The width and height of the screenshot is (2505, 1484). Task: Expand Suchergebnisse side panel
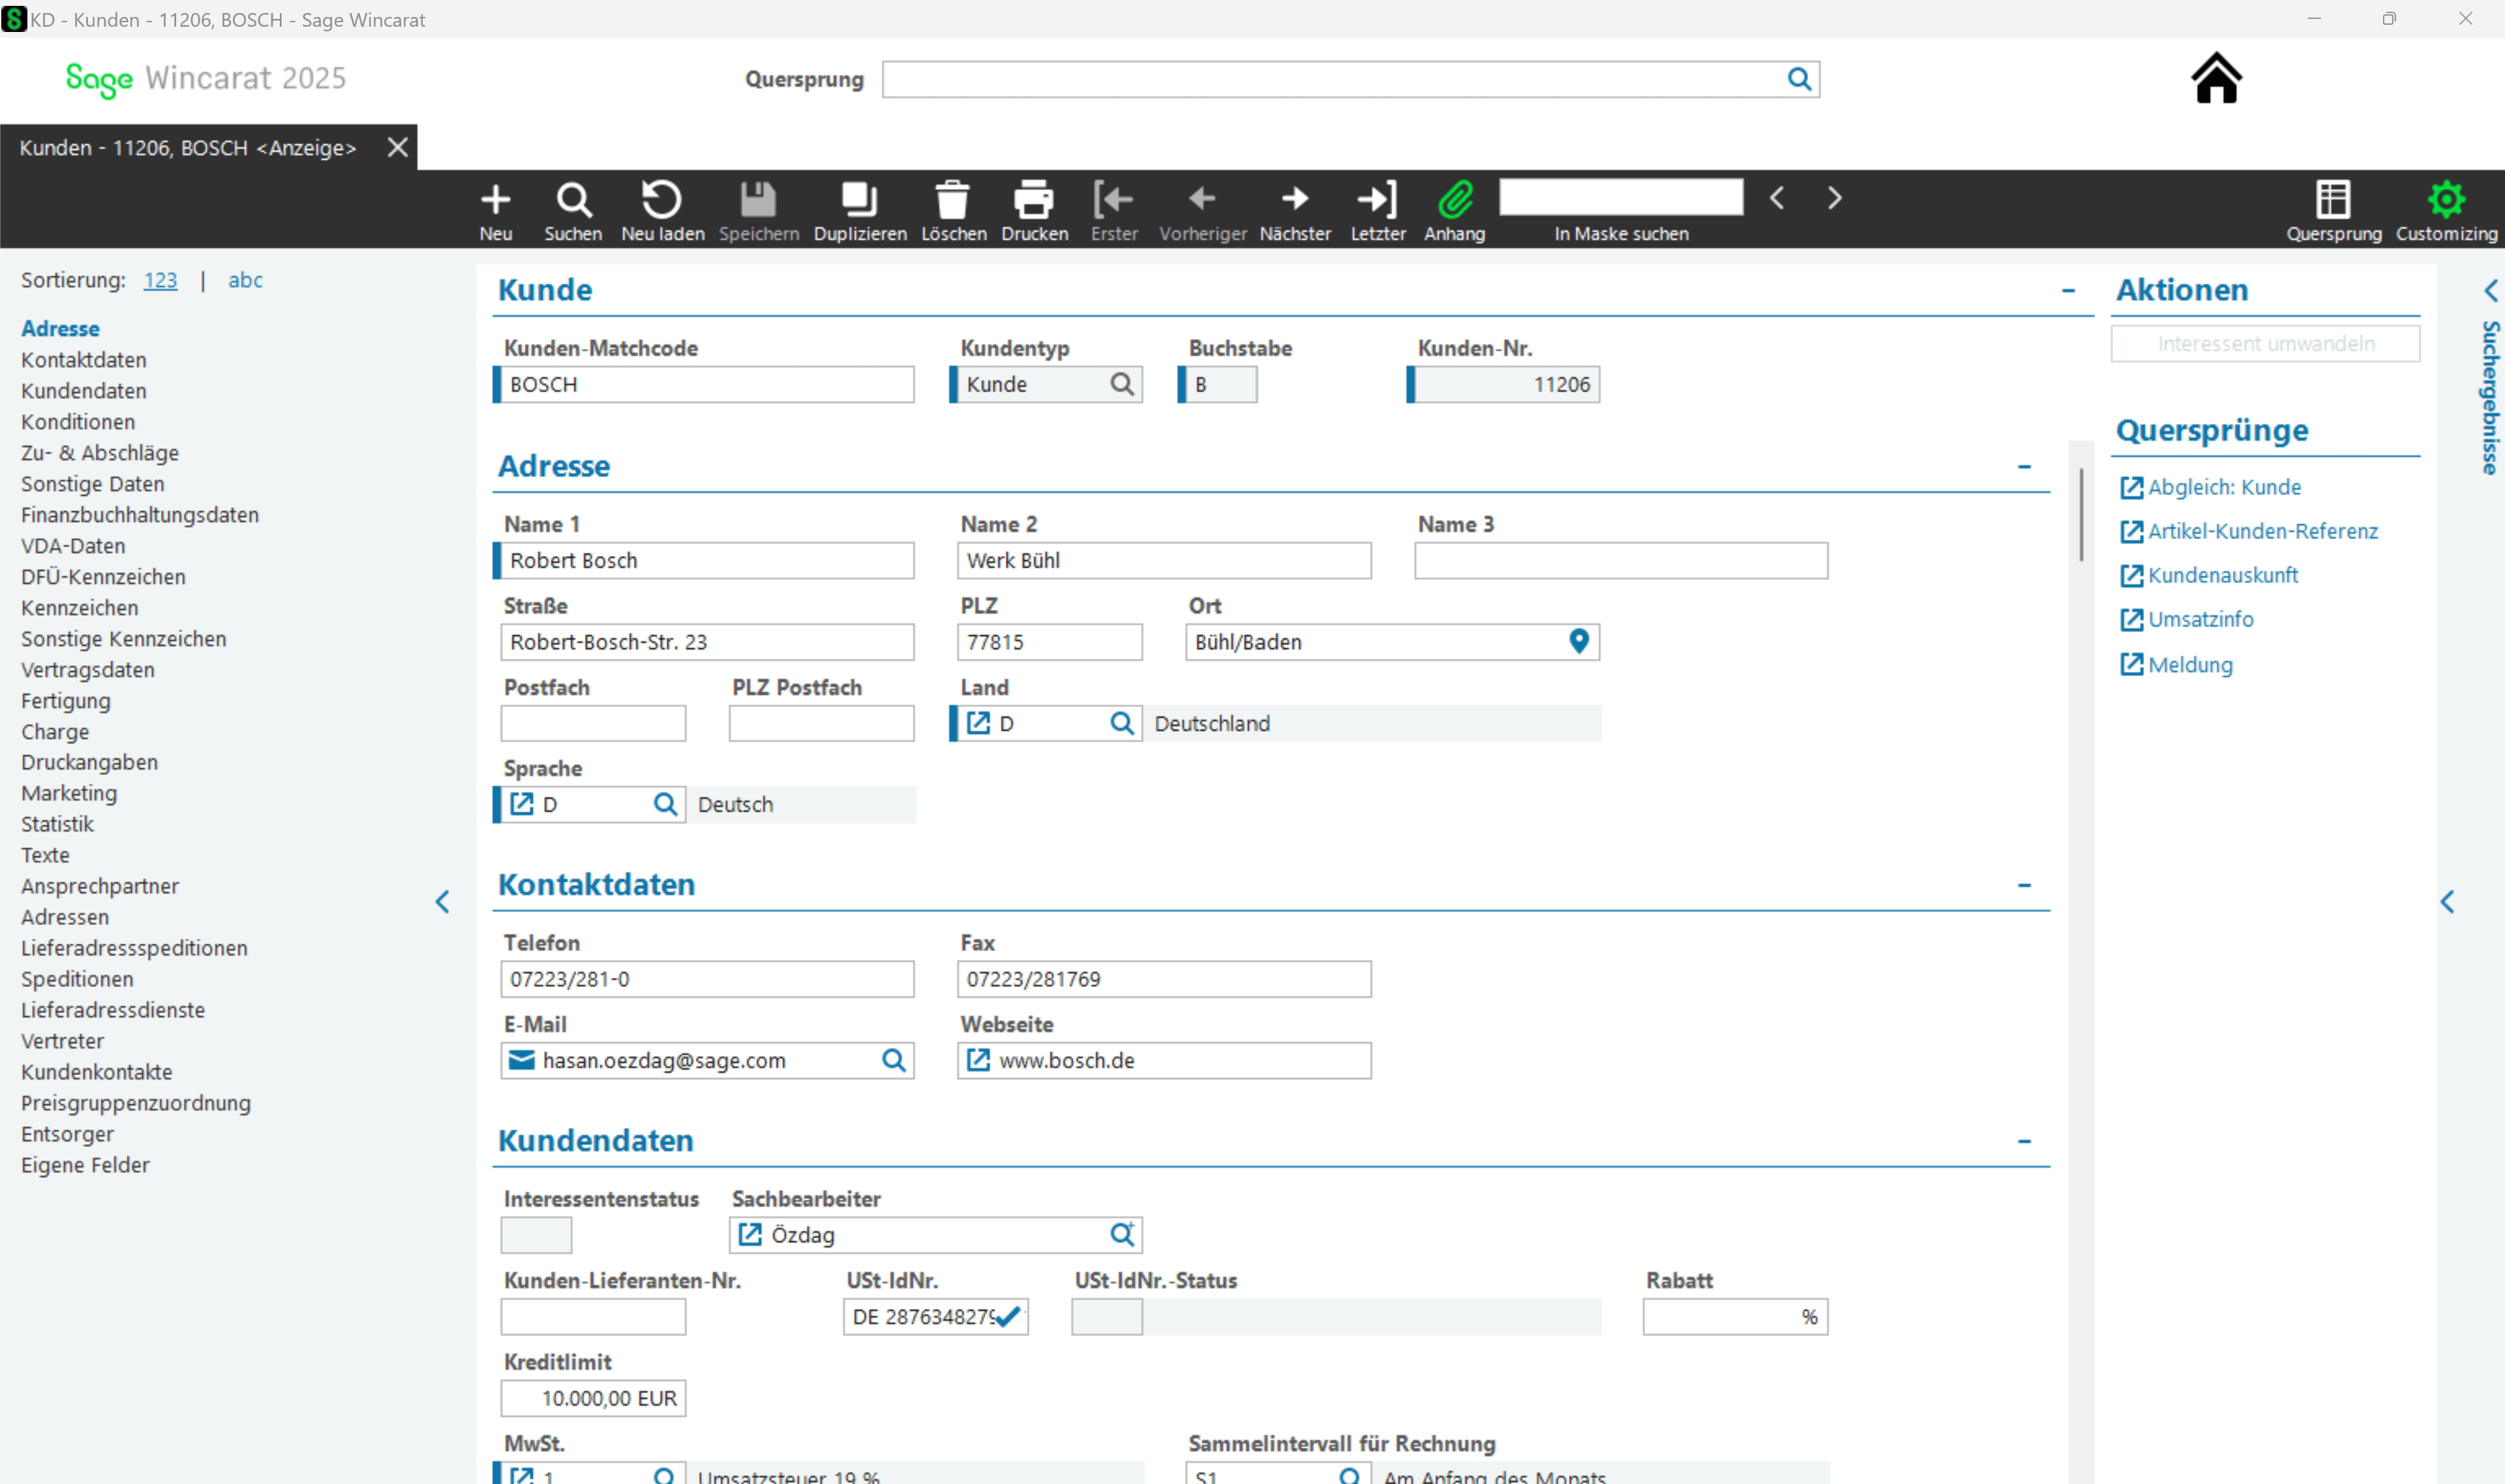(x=2490, y=291)
